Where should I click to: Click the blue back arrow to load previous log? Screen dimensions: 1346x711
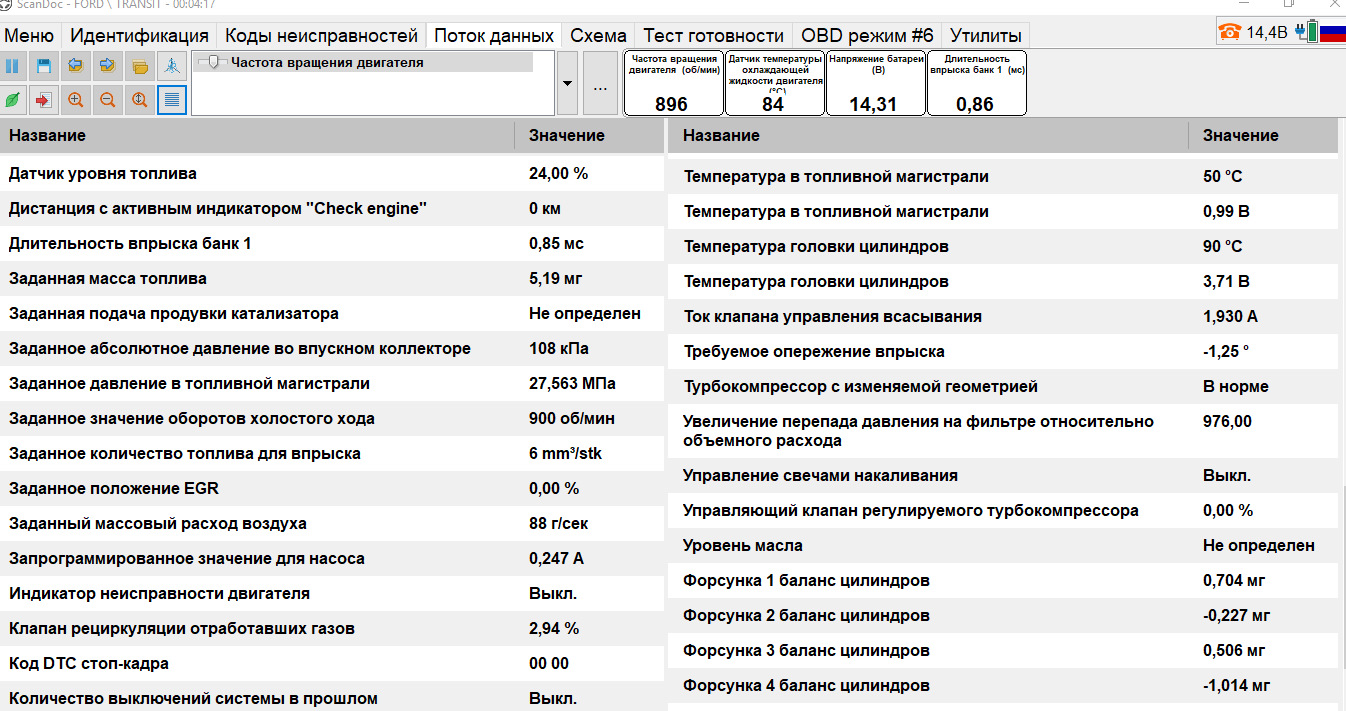click(x=76, y=66)
